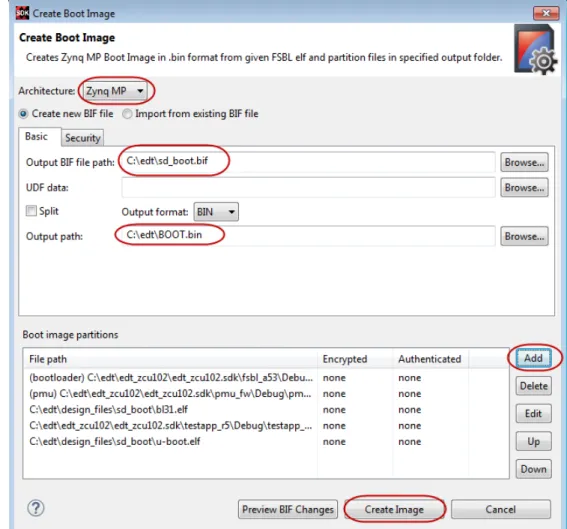Delete the selected partition

coord(533,386)
